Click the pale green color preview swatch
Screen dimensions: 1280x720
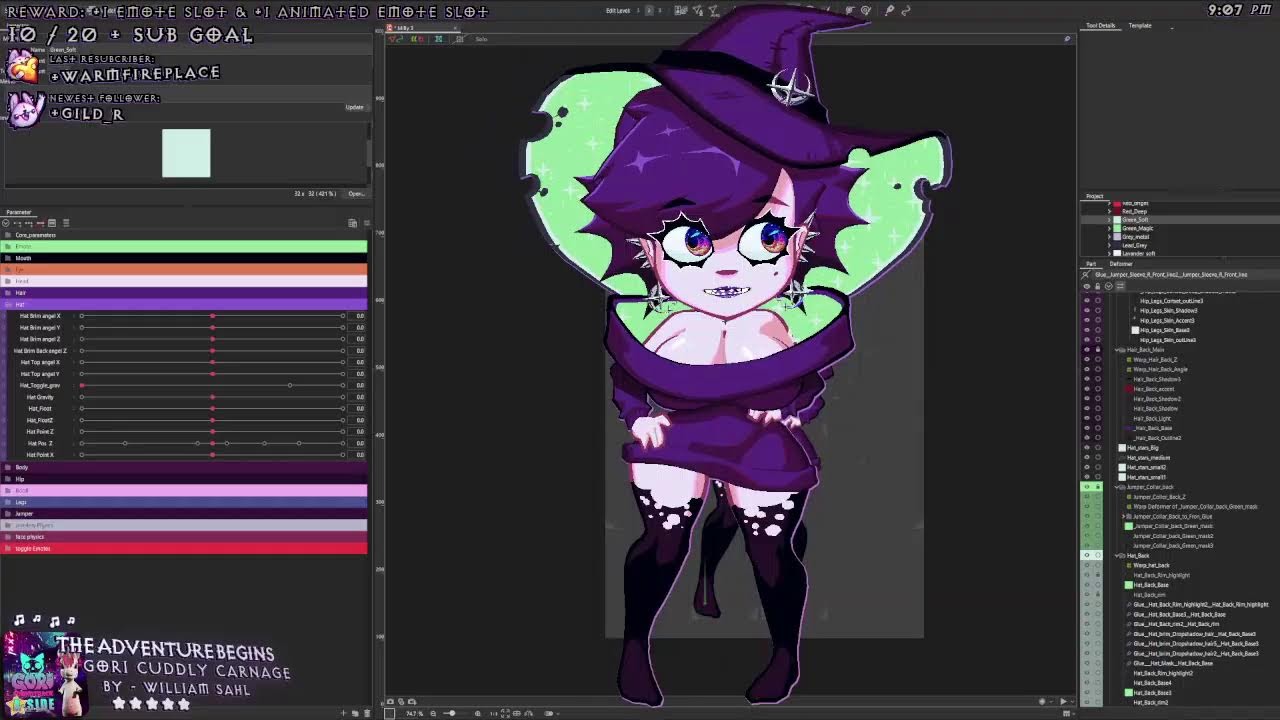click(x=186, y=153)
